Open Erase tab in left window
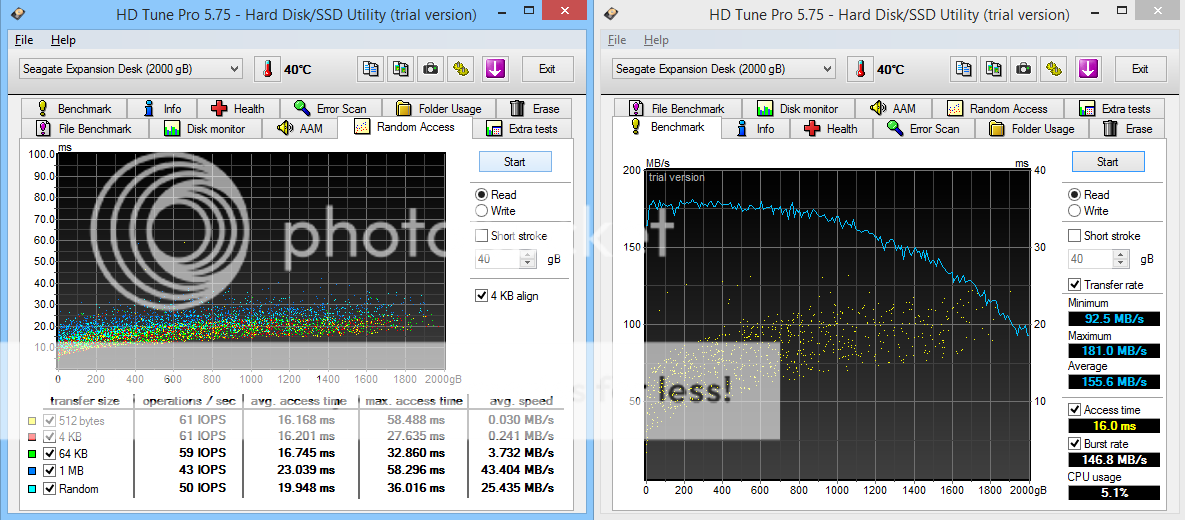Image resolution: width=1185 pixels, height=520 pixels. 535,109
